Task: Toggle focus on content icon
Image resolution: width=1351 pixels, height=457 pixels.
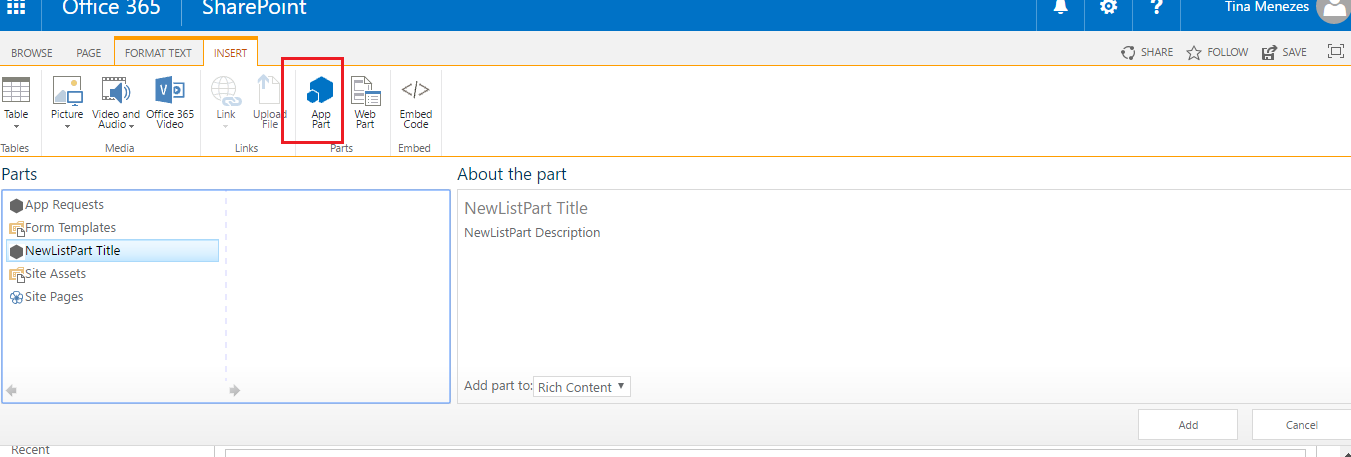Action: pos(1335,52)
